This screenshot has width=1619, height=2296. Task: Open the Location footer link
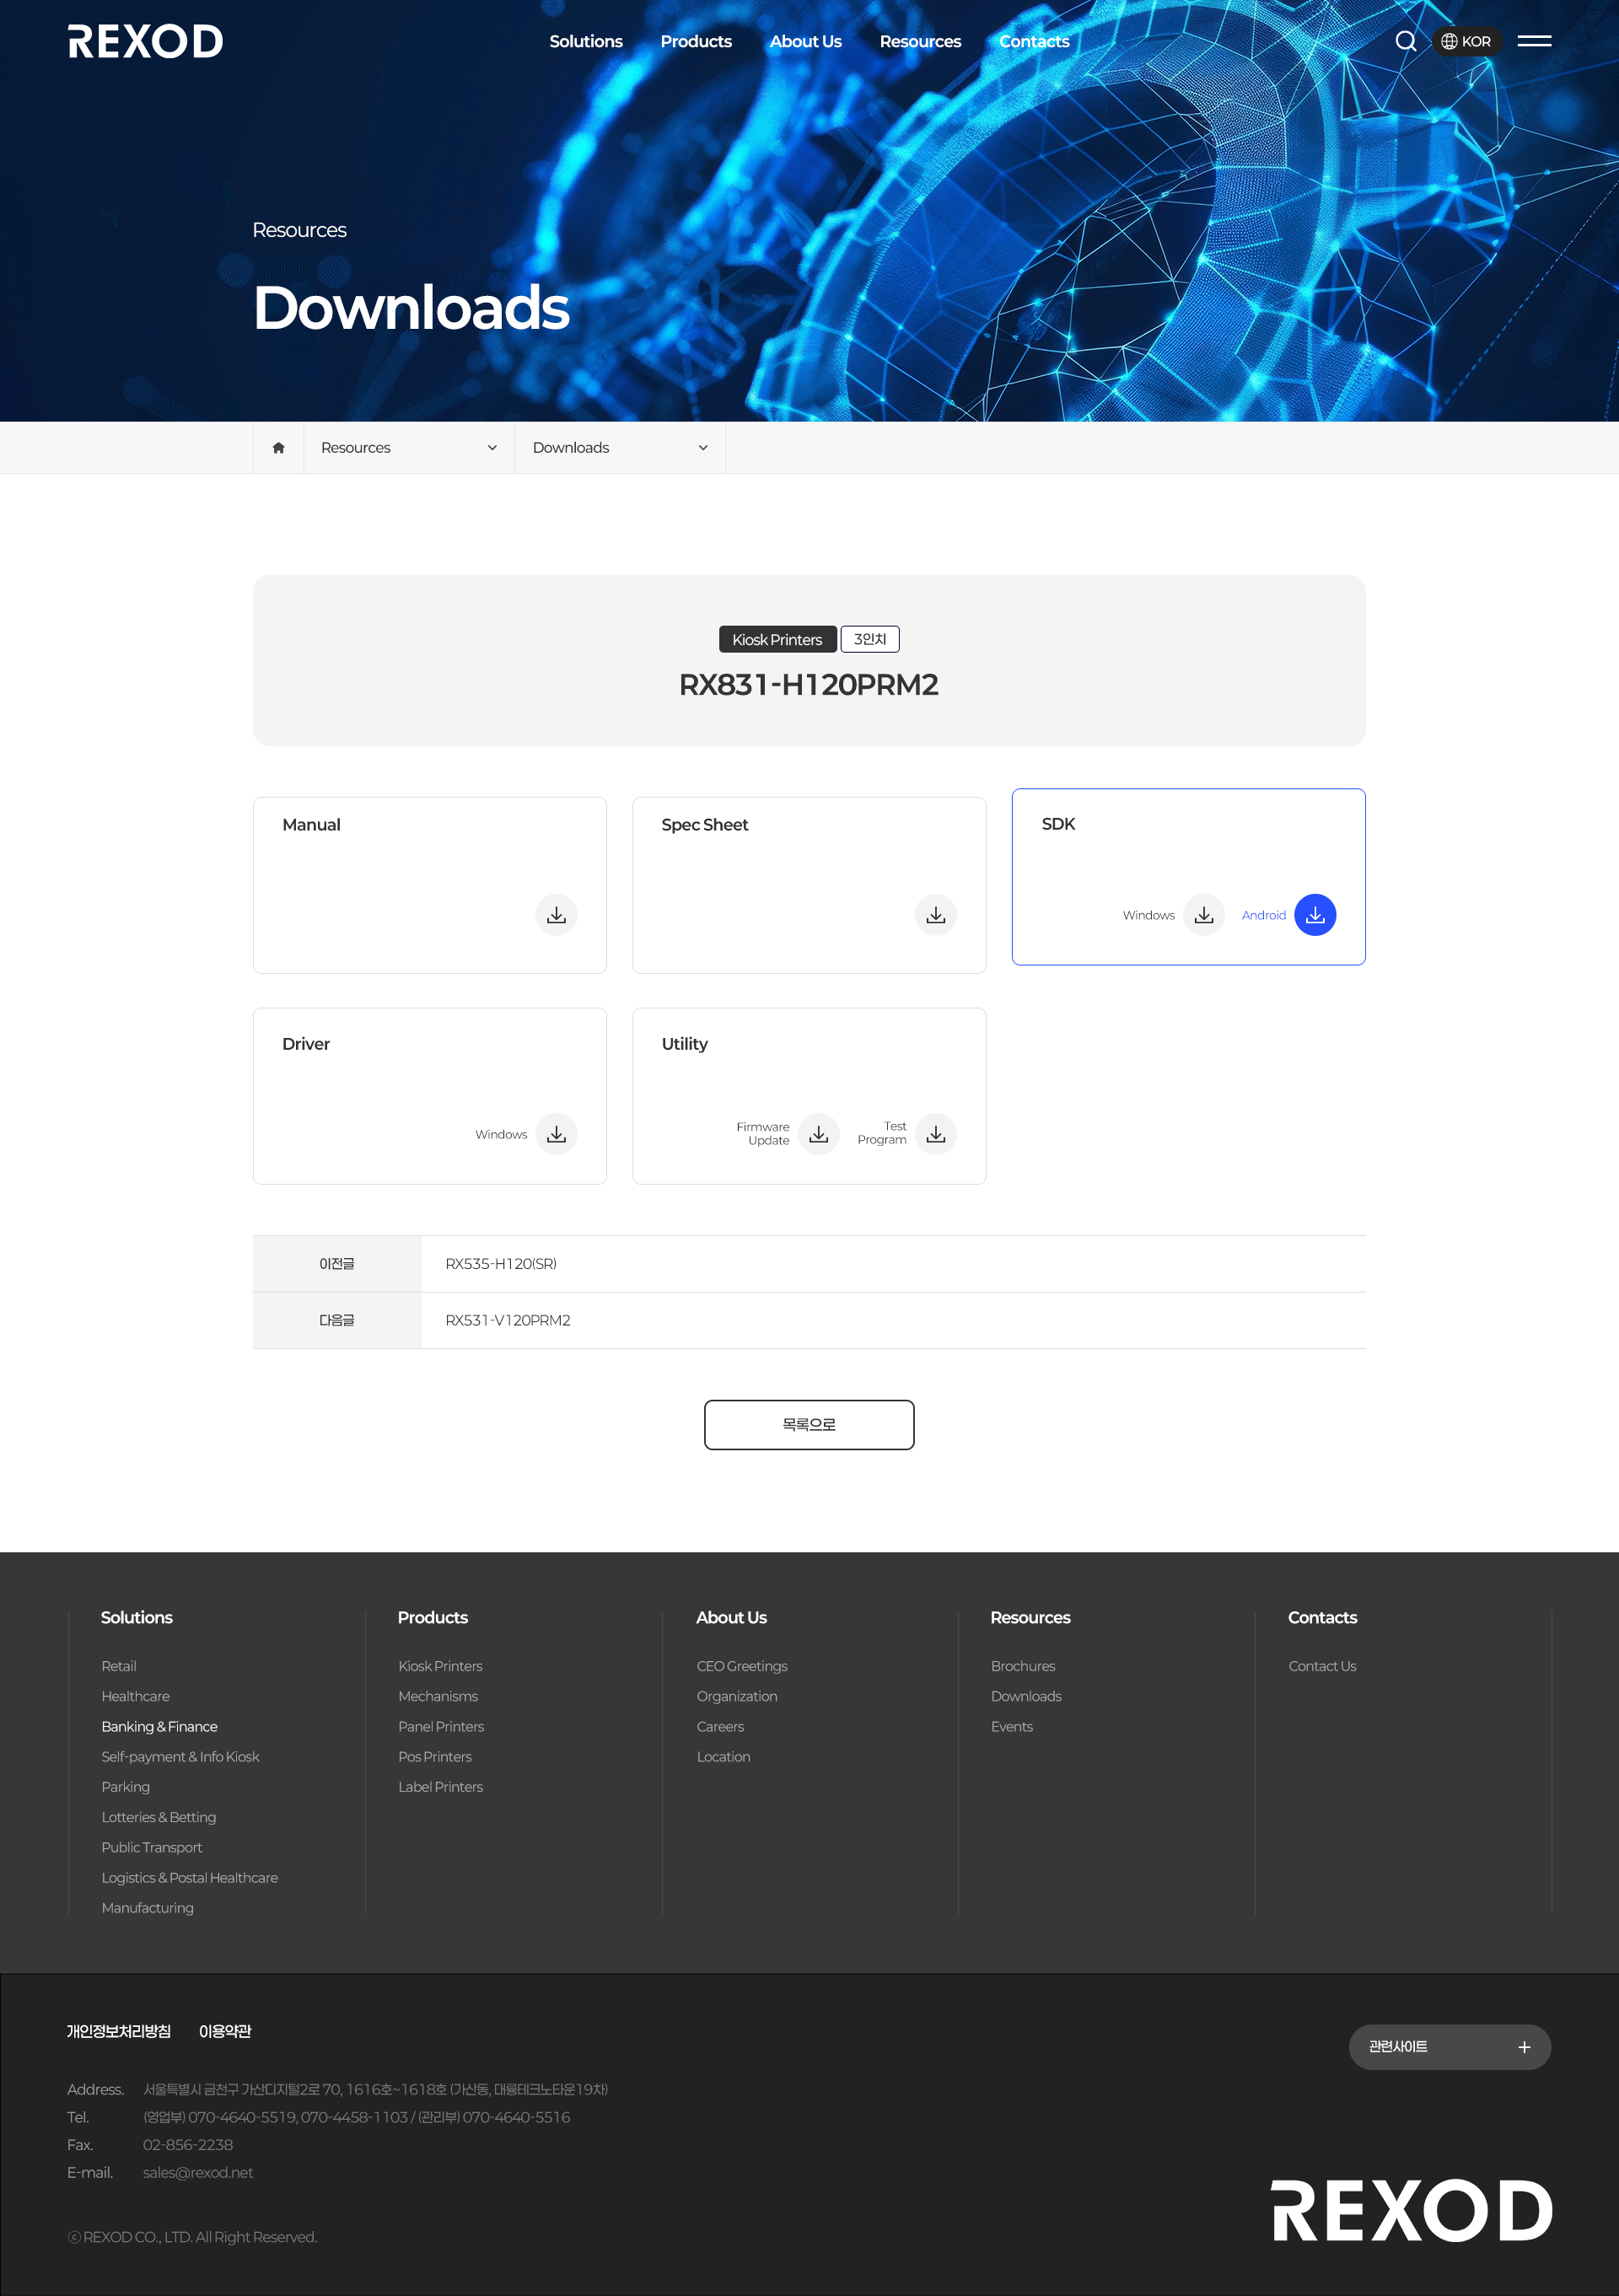click(723, 1756)
